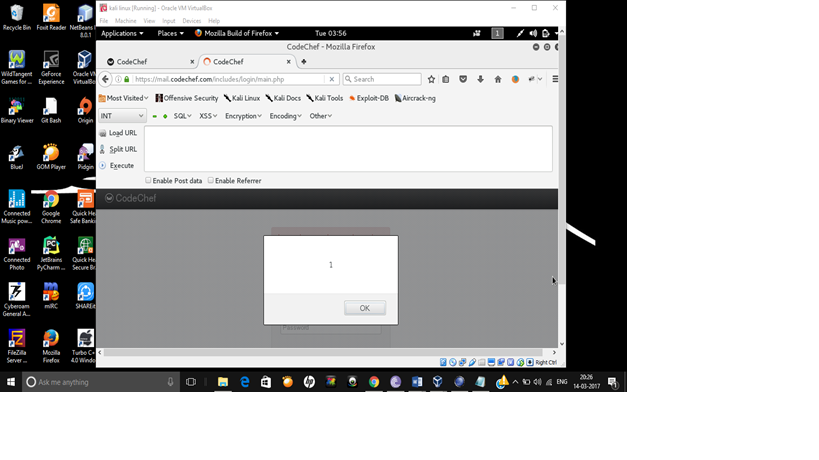The image size is (819, 460).
Task: Click the Firefox account globe icon in toolbar
Action: 515,79
